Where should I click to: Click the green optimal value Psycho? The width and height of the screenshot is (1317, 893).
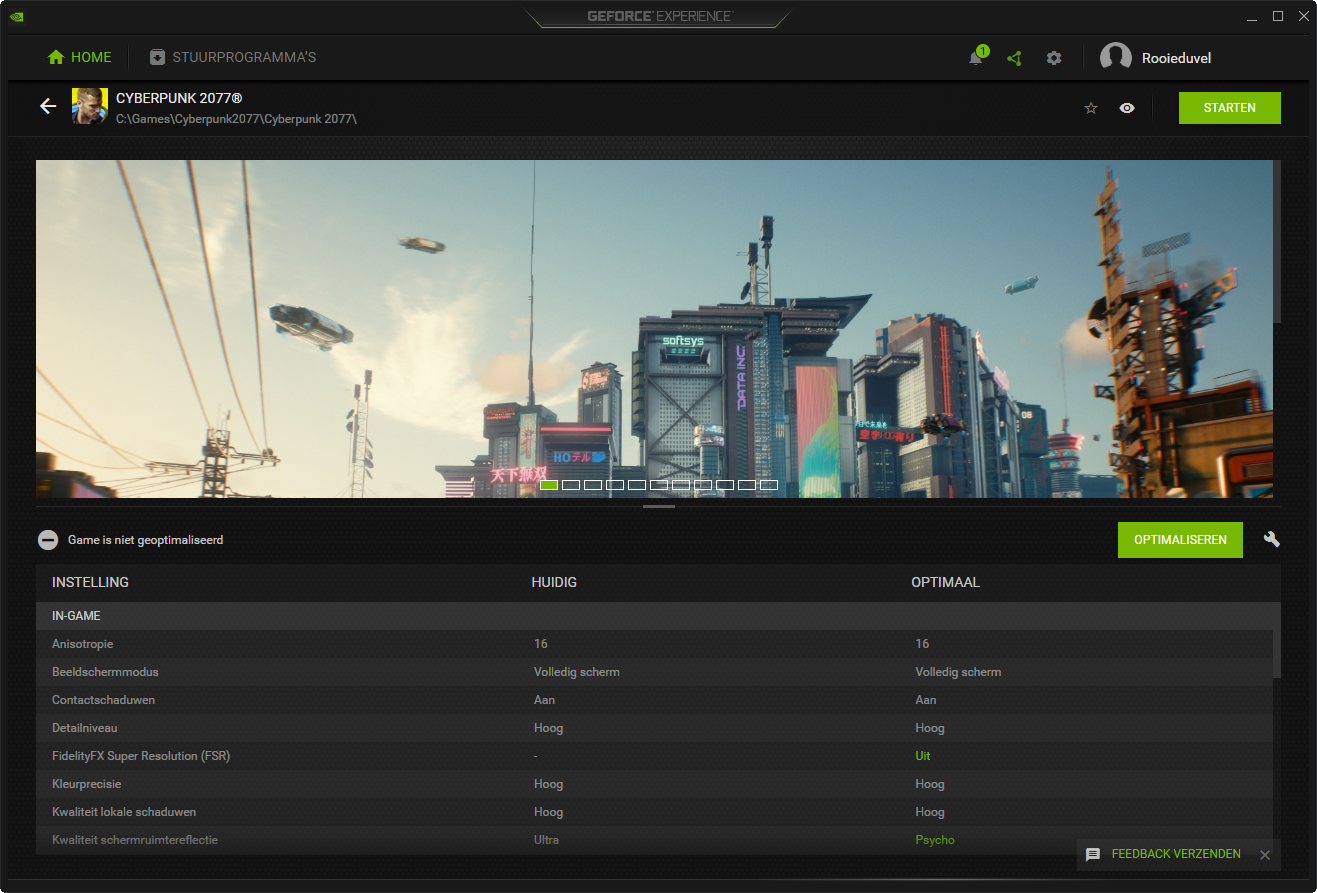click(935, 840)
